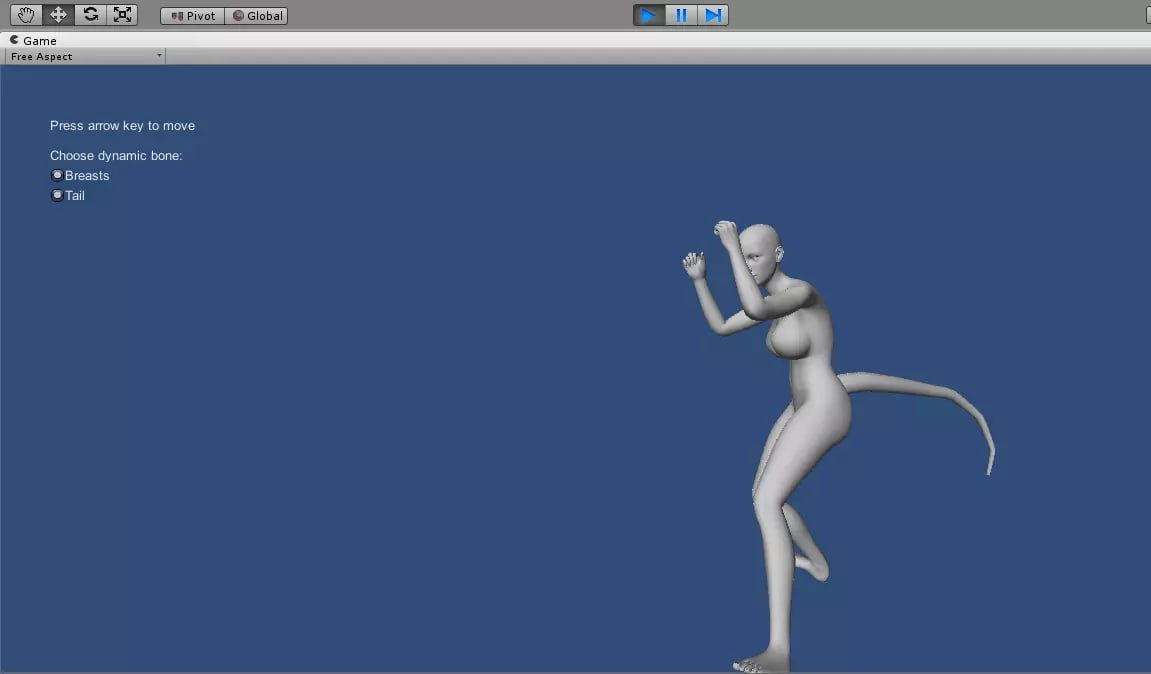This screenshot has height=674, width=1151.
Task: Select the Tail dynamic bone option
Action: pos(57,195)
